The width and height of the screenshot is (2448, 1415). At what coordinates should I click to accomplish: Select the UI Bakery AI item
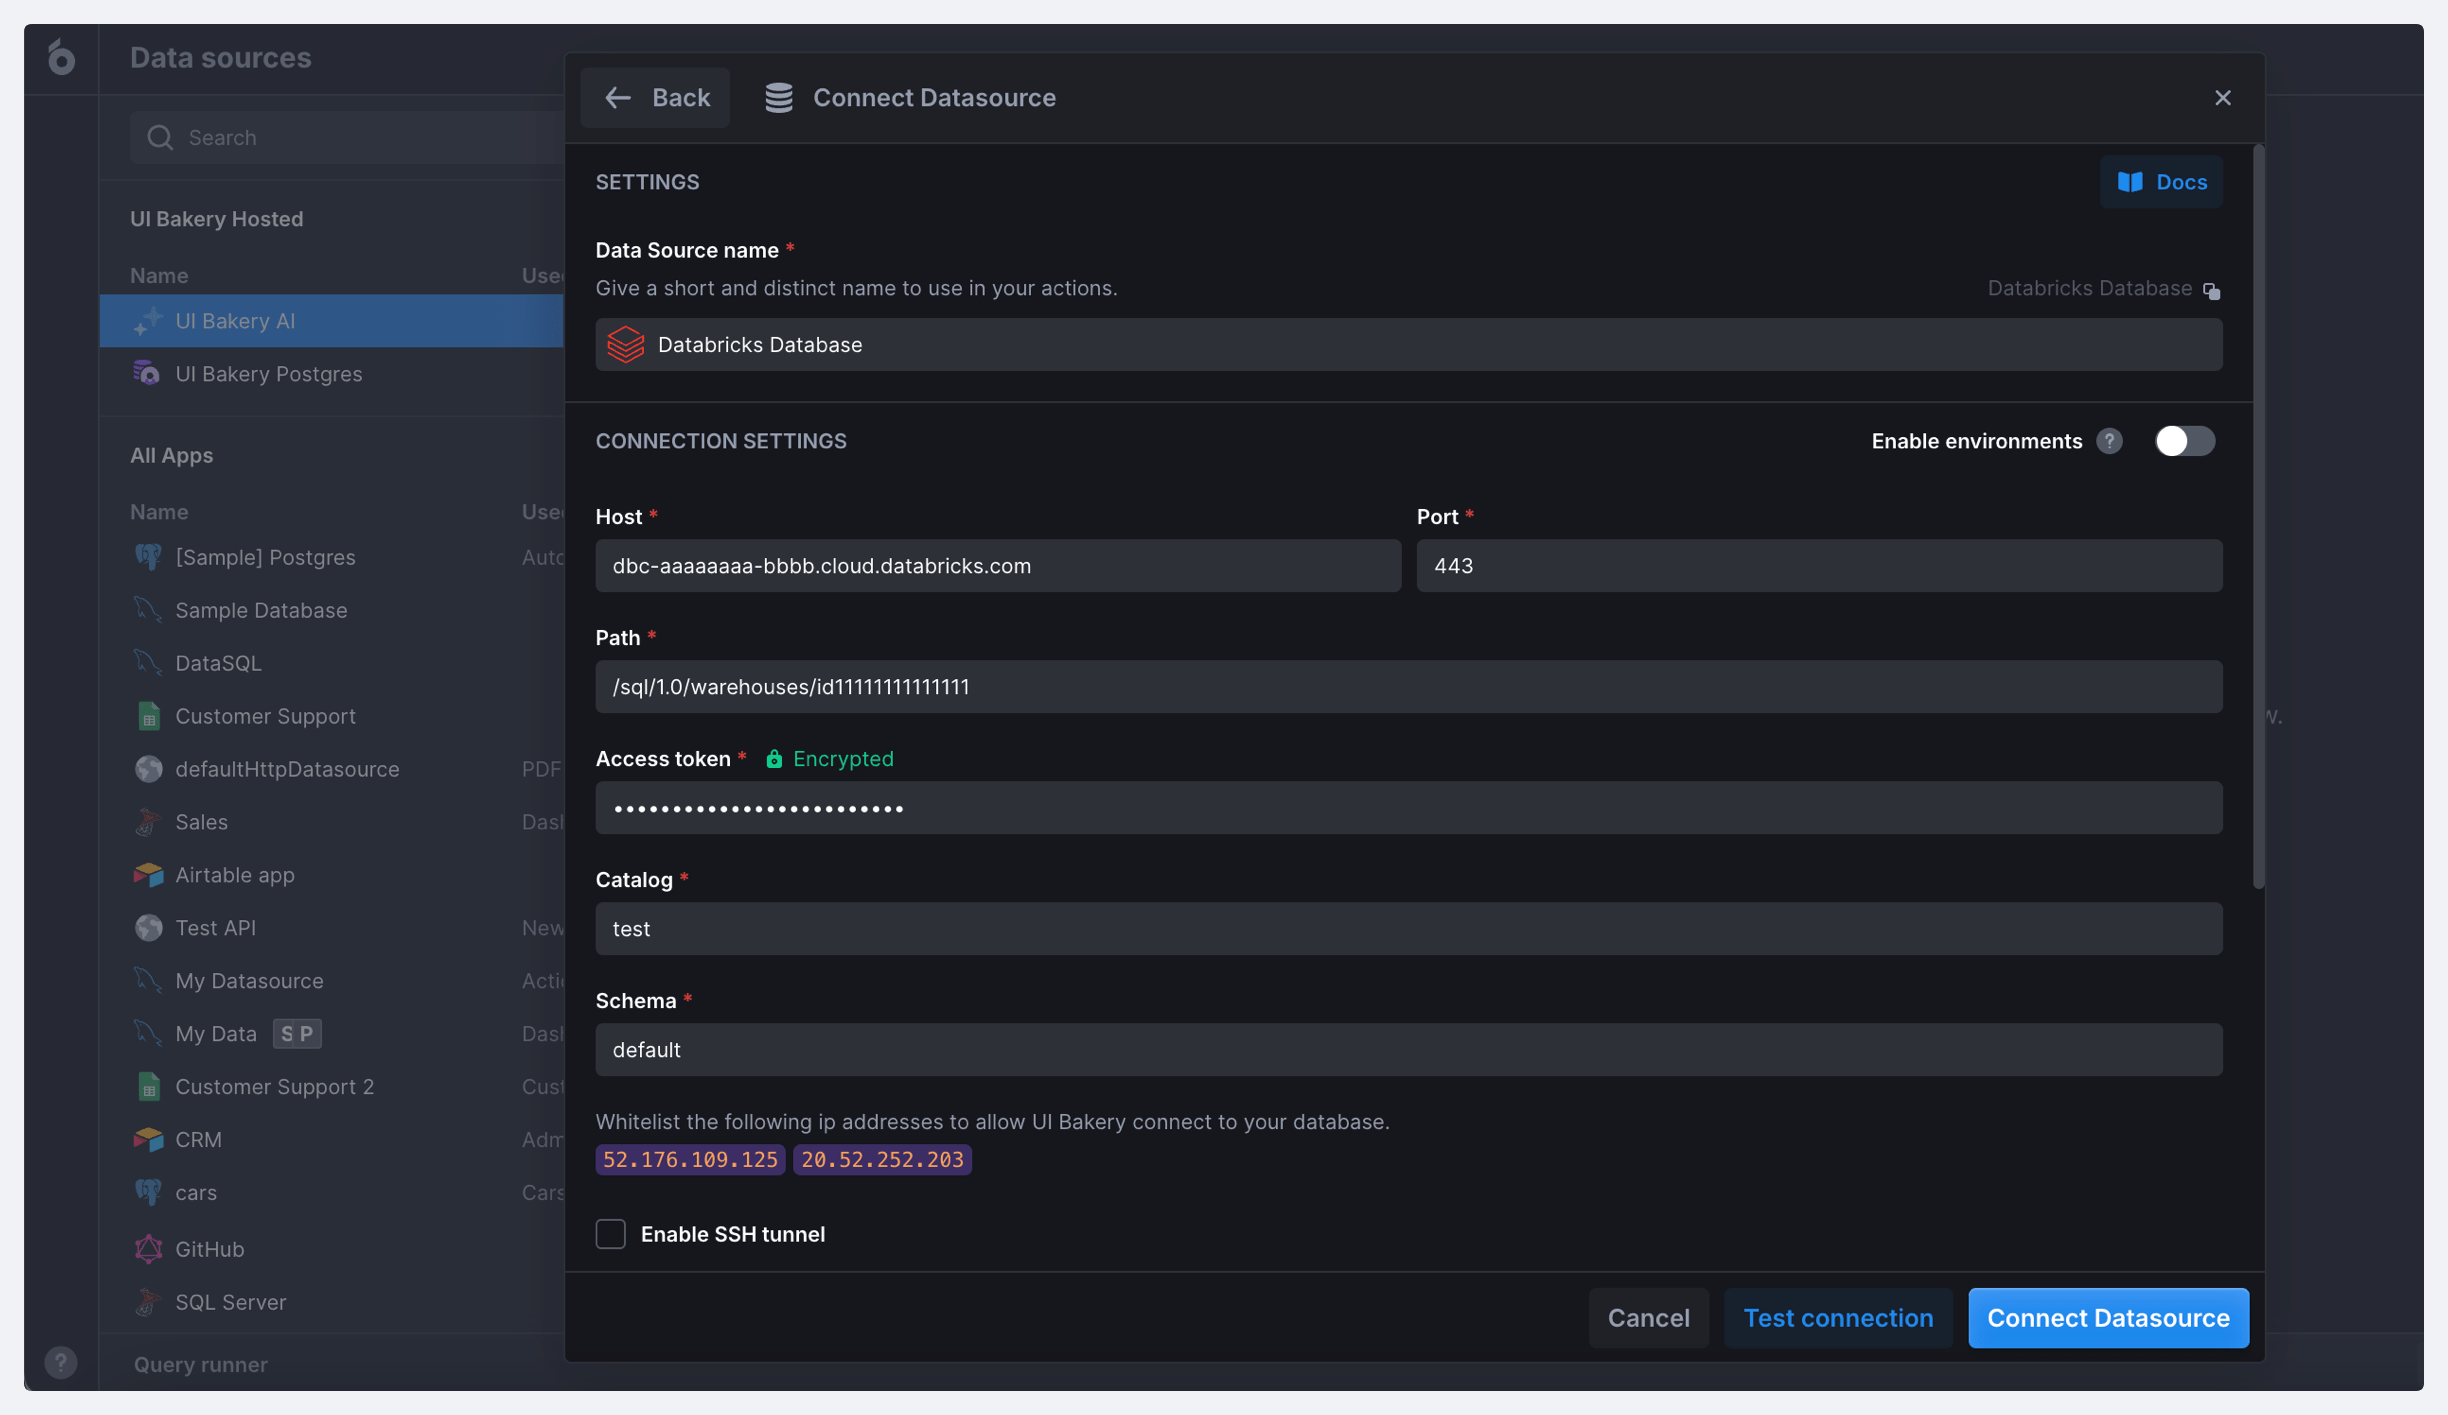235,321
